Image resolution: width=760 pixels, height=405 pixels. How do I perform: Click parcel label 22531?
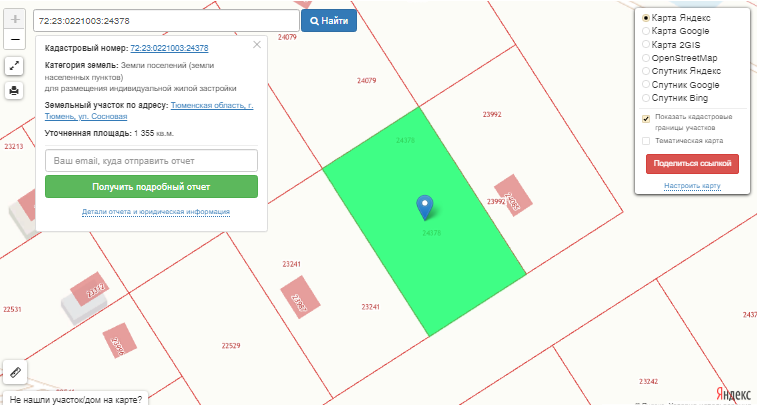point(12,309)
